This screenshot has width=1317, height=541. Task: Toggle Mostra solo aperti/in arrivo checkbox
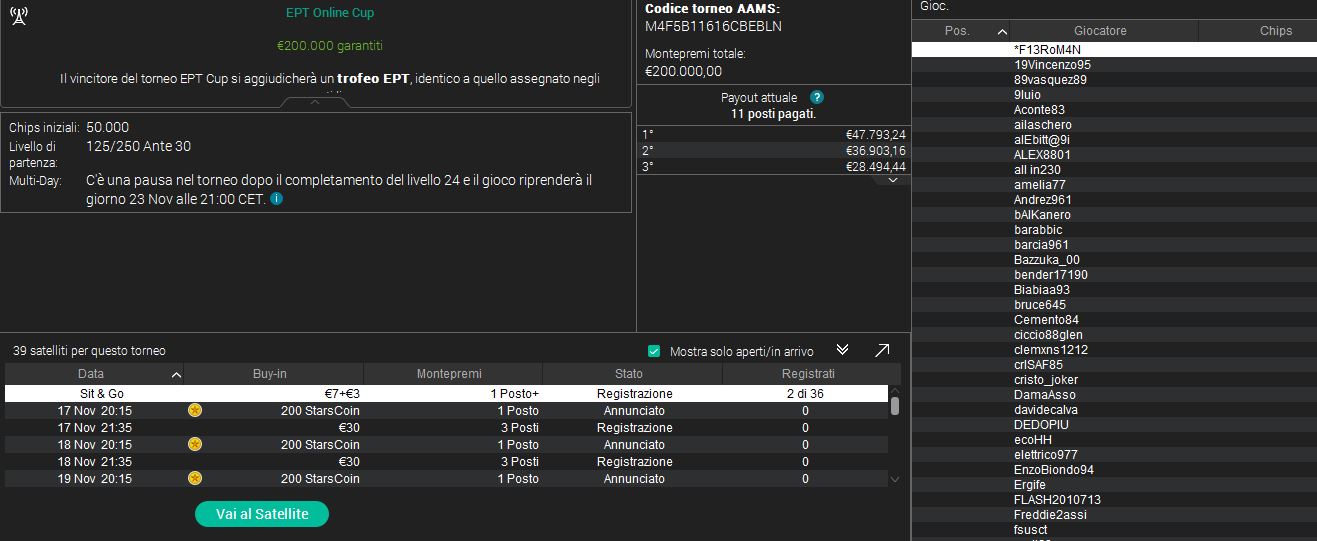tap(654, 351)
